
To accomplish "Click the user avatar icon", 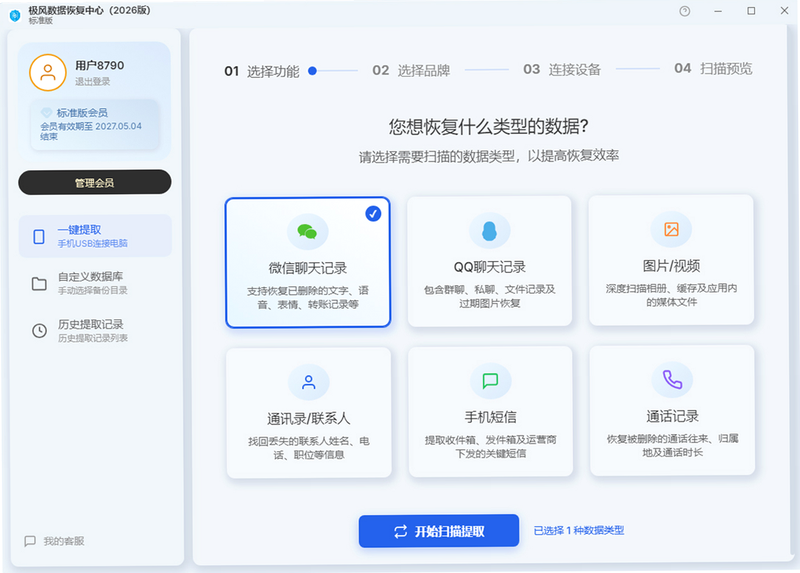I will (47, 72).
